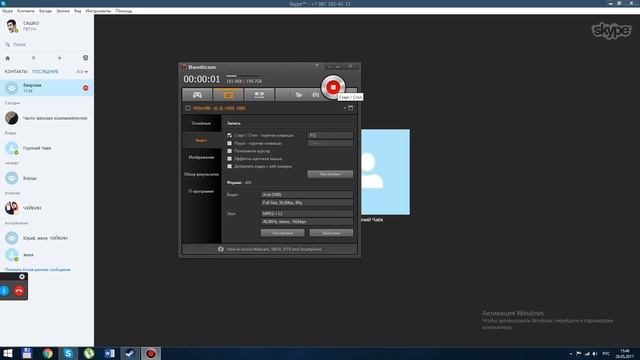Image resolution: width=640 pixels, height=360 pixels.
Task: Click the contact avatar in the Skype call area
Action: [385, 172]
